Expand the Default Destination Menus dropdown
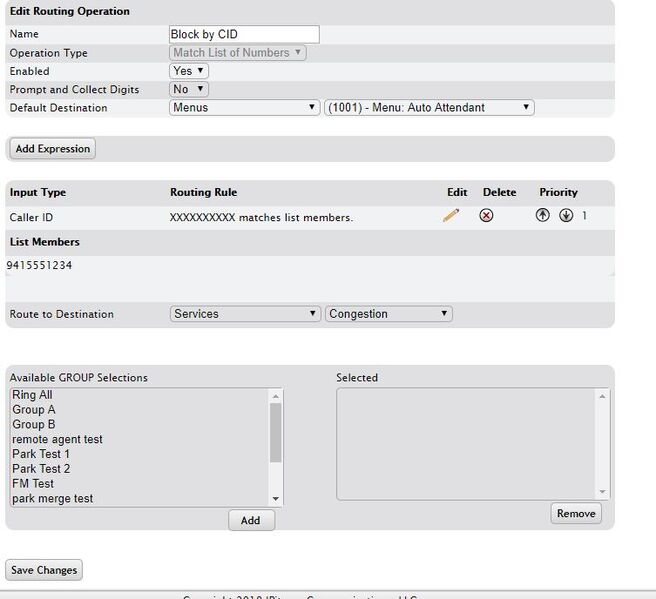 pos(244,107)
